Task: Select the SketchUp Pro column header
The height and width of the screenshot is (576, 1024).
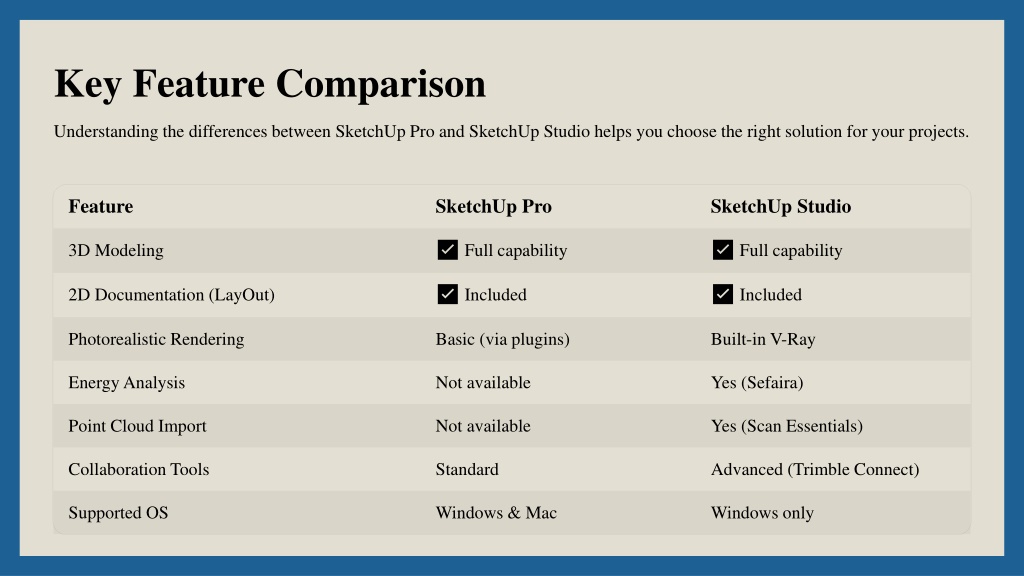Action: point(493,207)
